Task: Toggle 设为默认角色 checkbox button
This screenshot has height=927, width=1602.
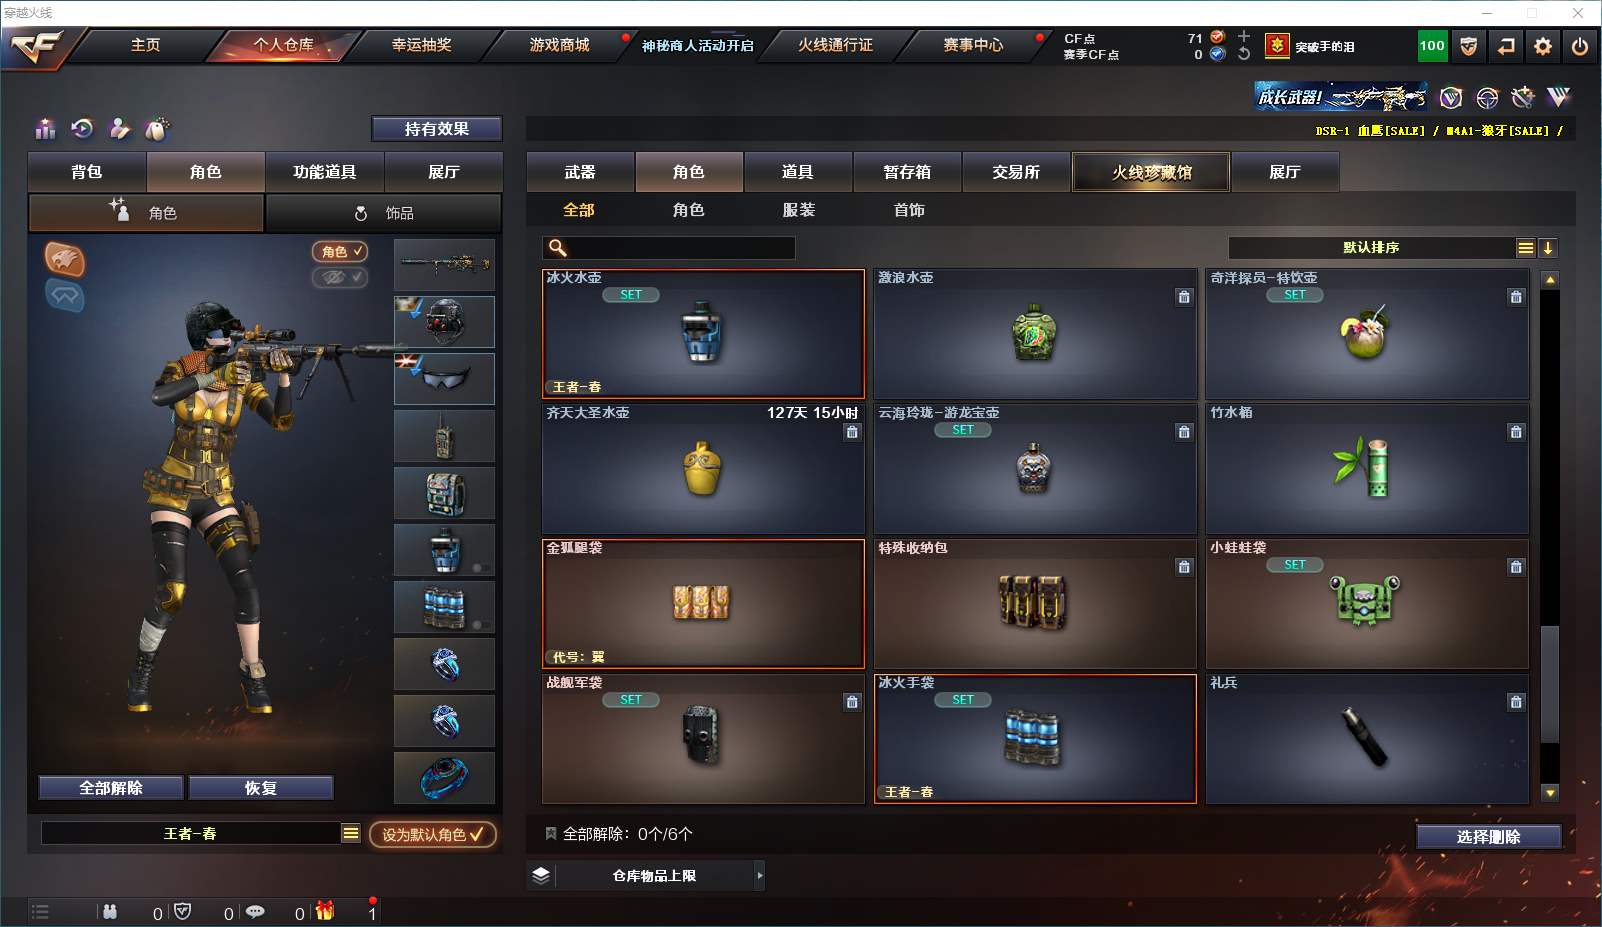Action: (432, 835)
